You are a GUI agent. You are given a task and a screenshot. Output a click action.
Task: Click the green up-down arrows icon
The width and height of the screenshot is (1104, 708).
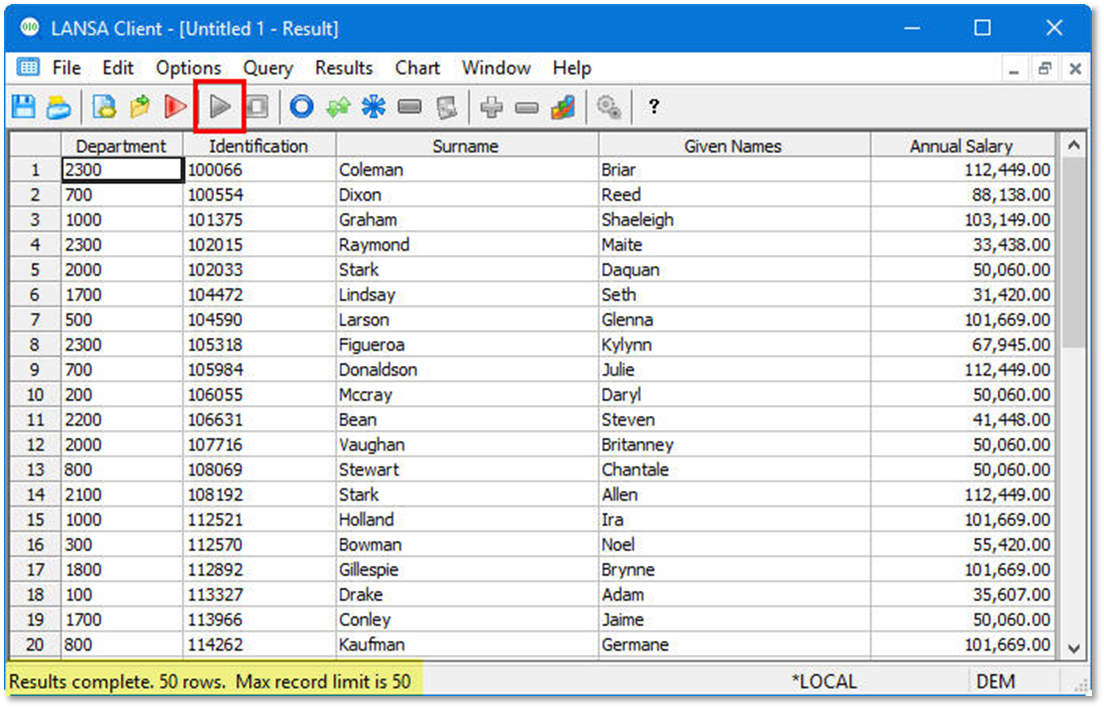[x=338, y=107]
